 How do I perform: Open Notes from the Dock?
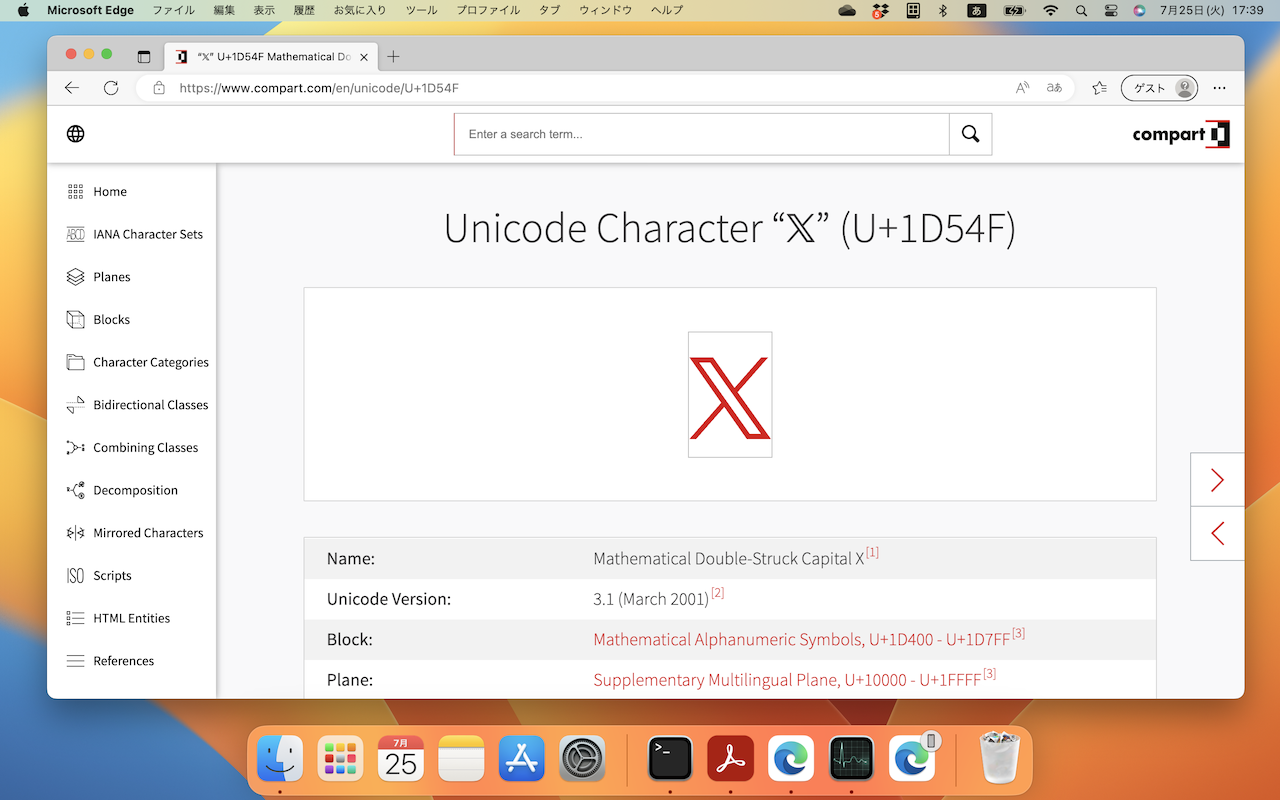pyautogui.click(x=461, y=759)
